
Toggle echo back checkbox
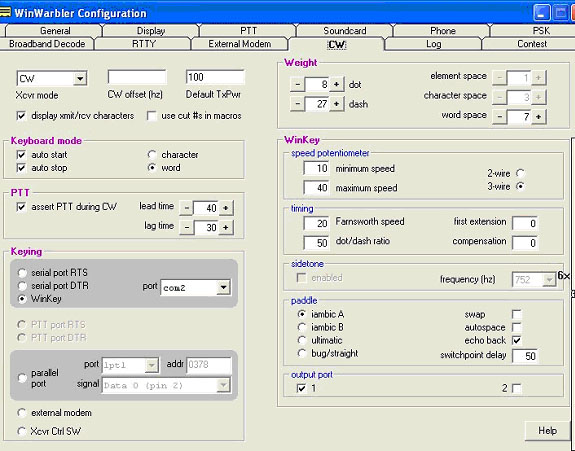click(517, 340)
